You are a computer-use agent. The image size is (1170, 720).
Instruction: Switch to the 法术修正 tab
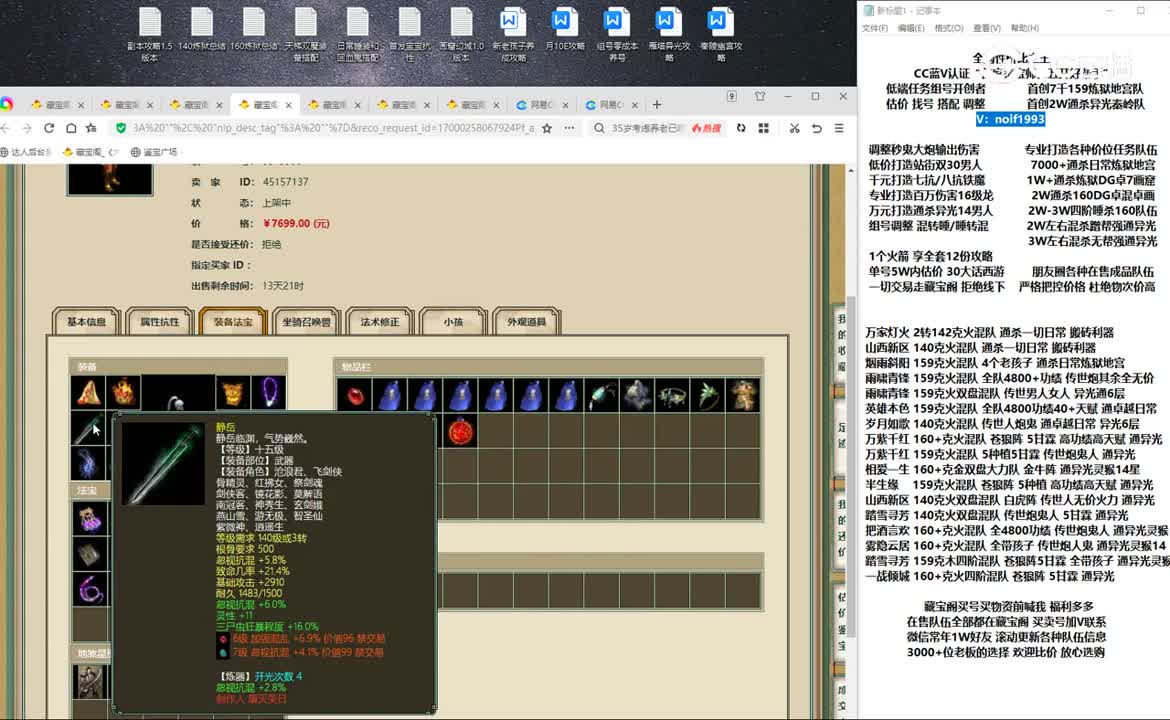tap(380, 322)
